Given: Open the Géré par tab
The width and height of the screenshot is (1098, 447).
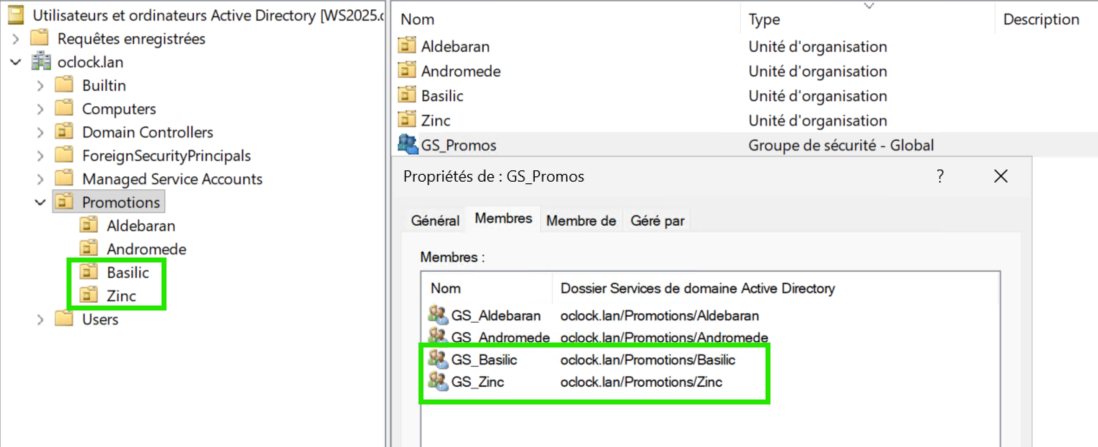Looking at the screenshot, I should 657,220.
